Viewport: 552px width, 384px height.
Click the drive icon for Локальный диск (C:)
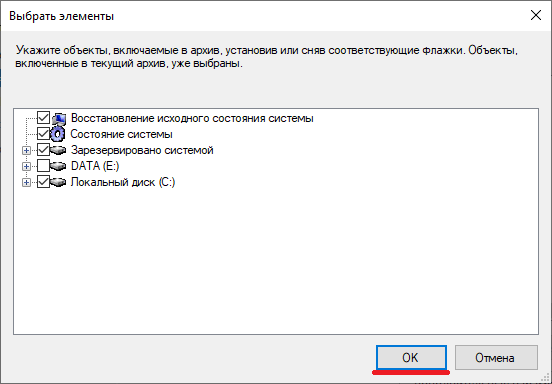pyautogui.click(x=58, y=182)
